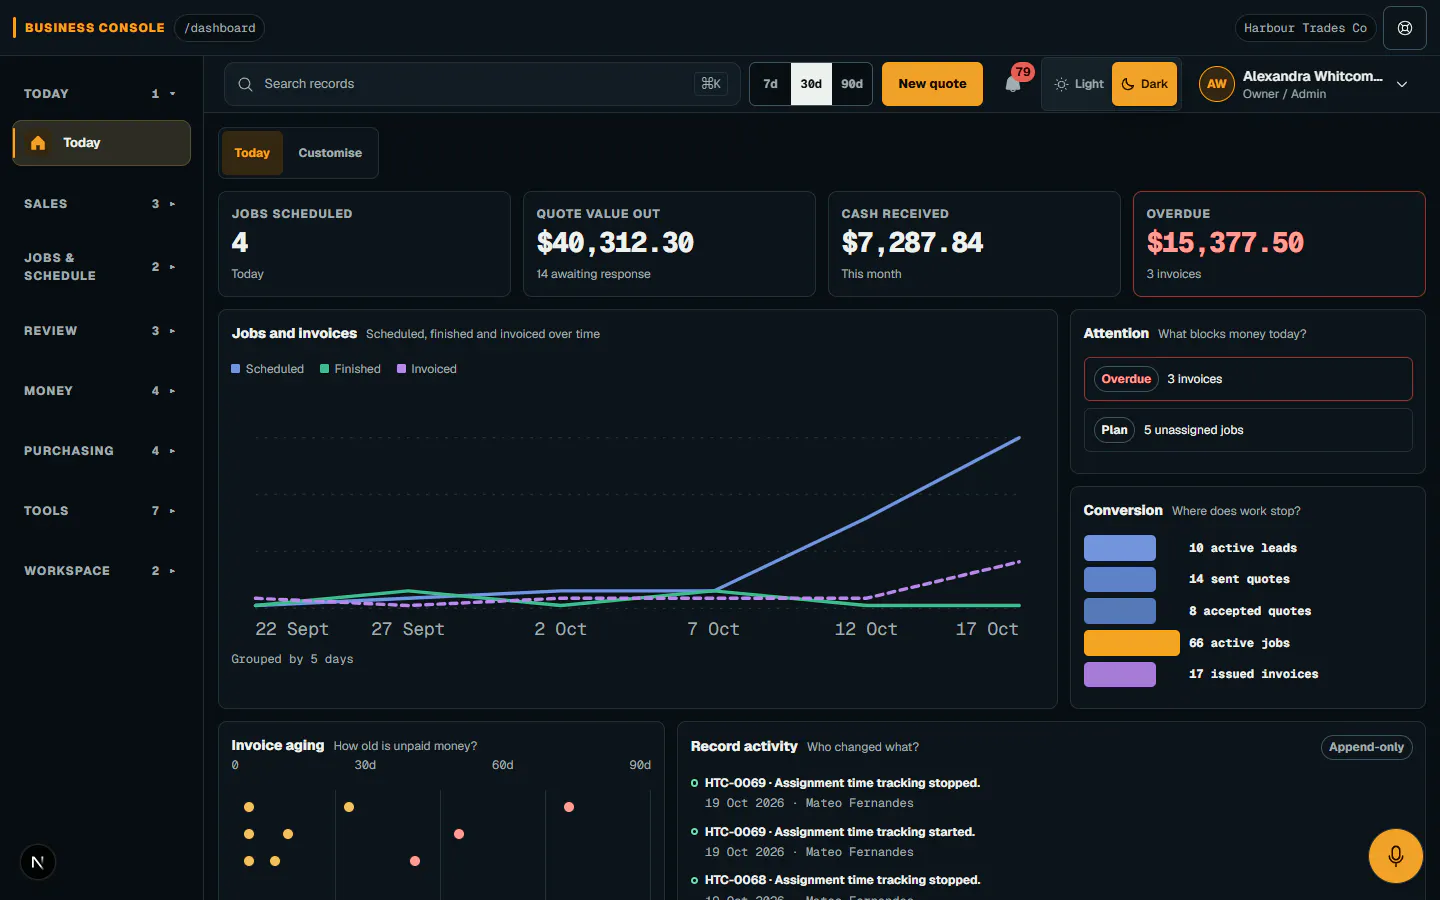Click the microphone voice button
This screenshot has width=1440, height=900.
(1396, 856)
